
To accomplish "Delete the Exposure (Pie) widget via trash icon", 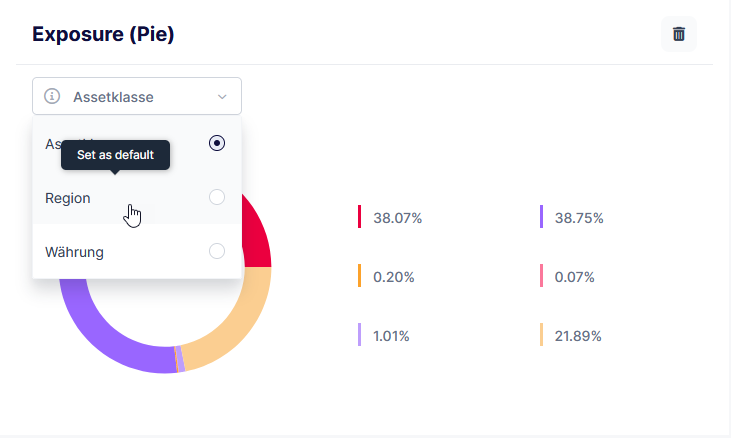I will (x=679, y=34).
